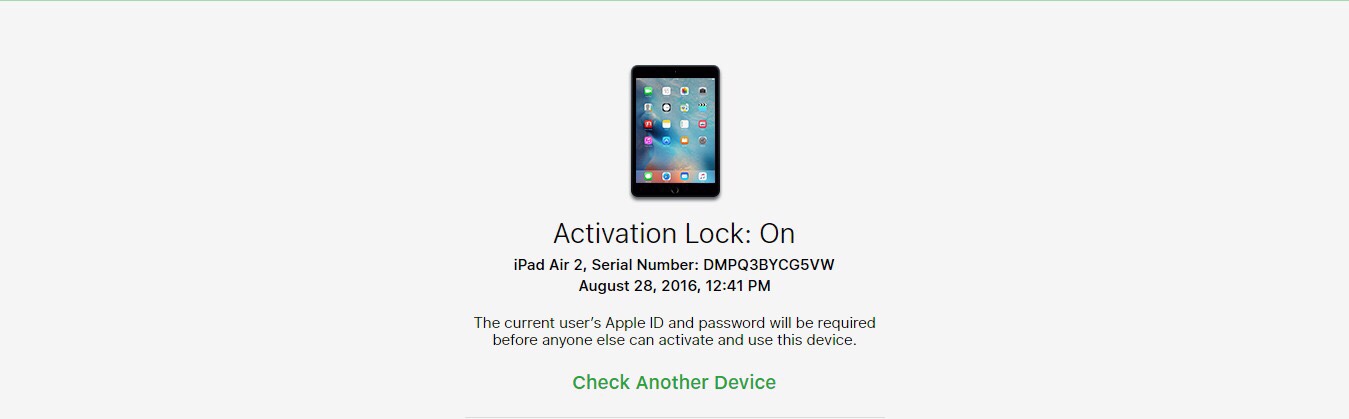Screen dimensions: 1349x419
Task: Tap the Music icon in the iPad dock
Action: 703,176
